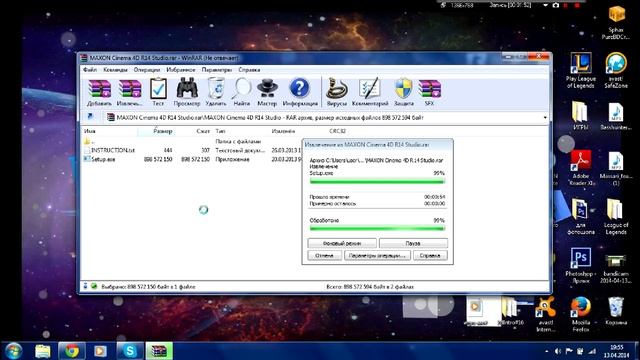Click the SFX toolbar icon
The width and height of the screenshot is (640, 360).
(429, 93)
